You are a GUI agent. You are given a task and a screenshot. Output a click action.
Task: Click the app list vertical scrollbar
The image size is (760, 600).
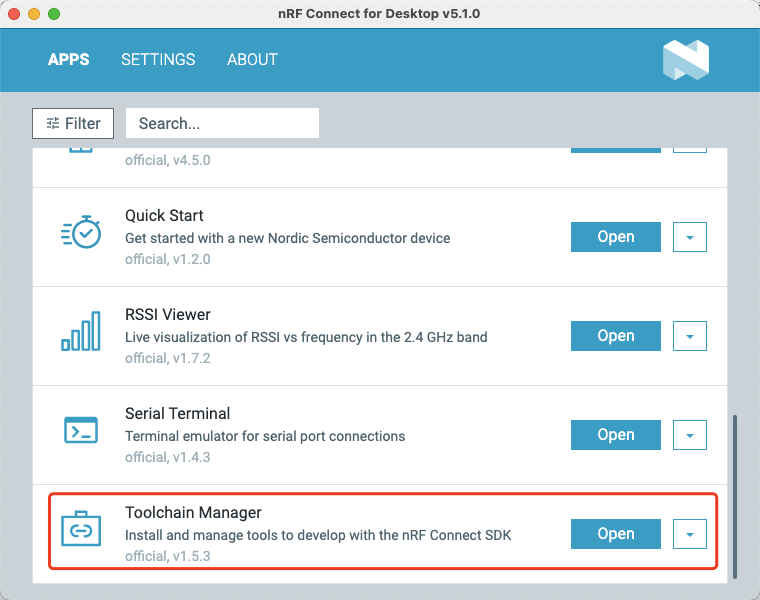(x=735, y=496)
